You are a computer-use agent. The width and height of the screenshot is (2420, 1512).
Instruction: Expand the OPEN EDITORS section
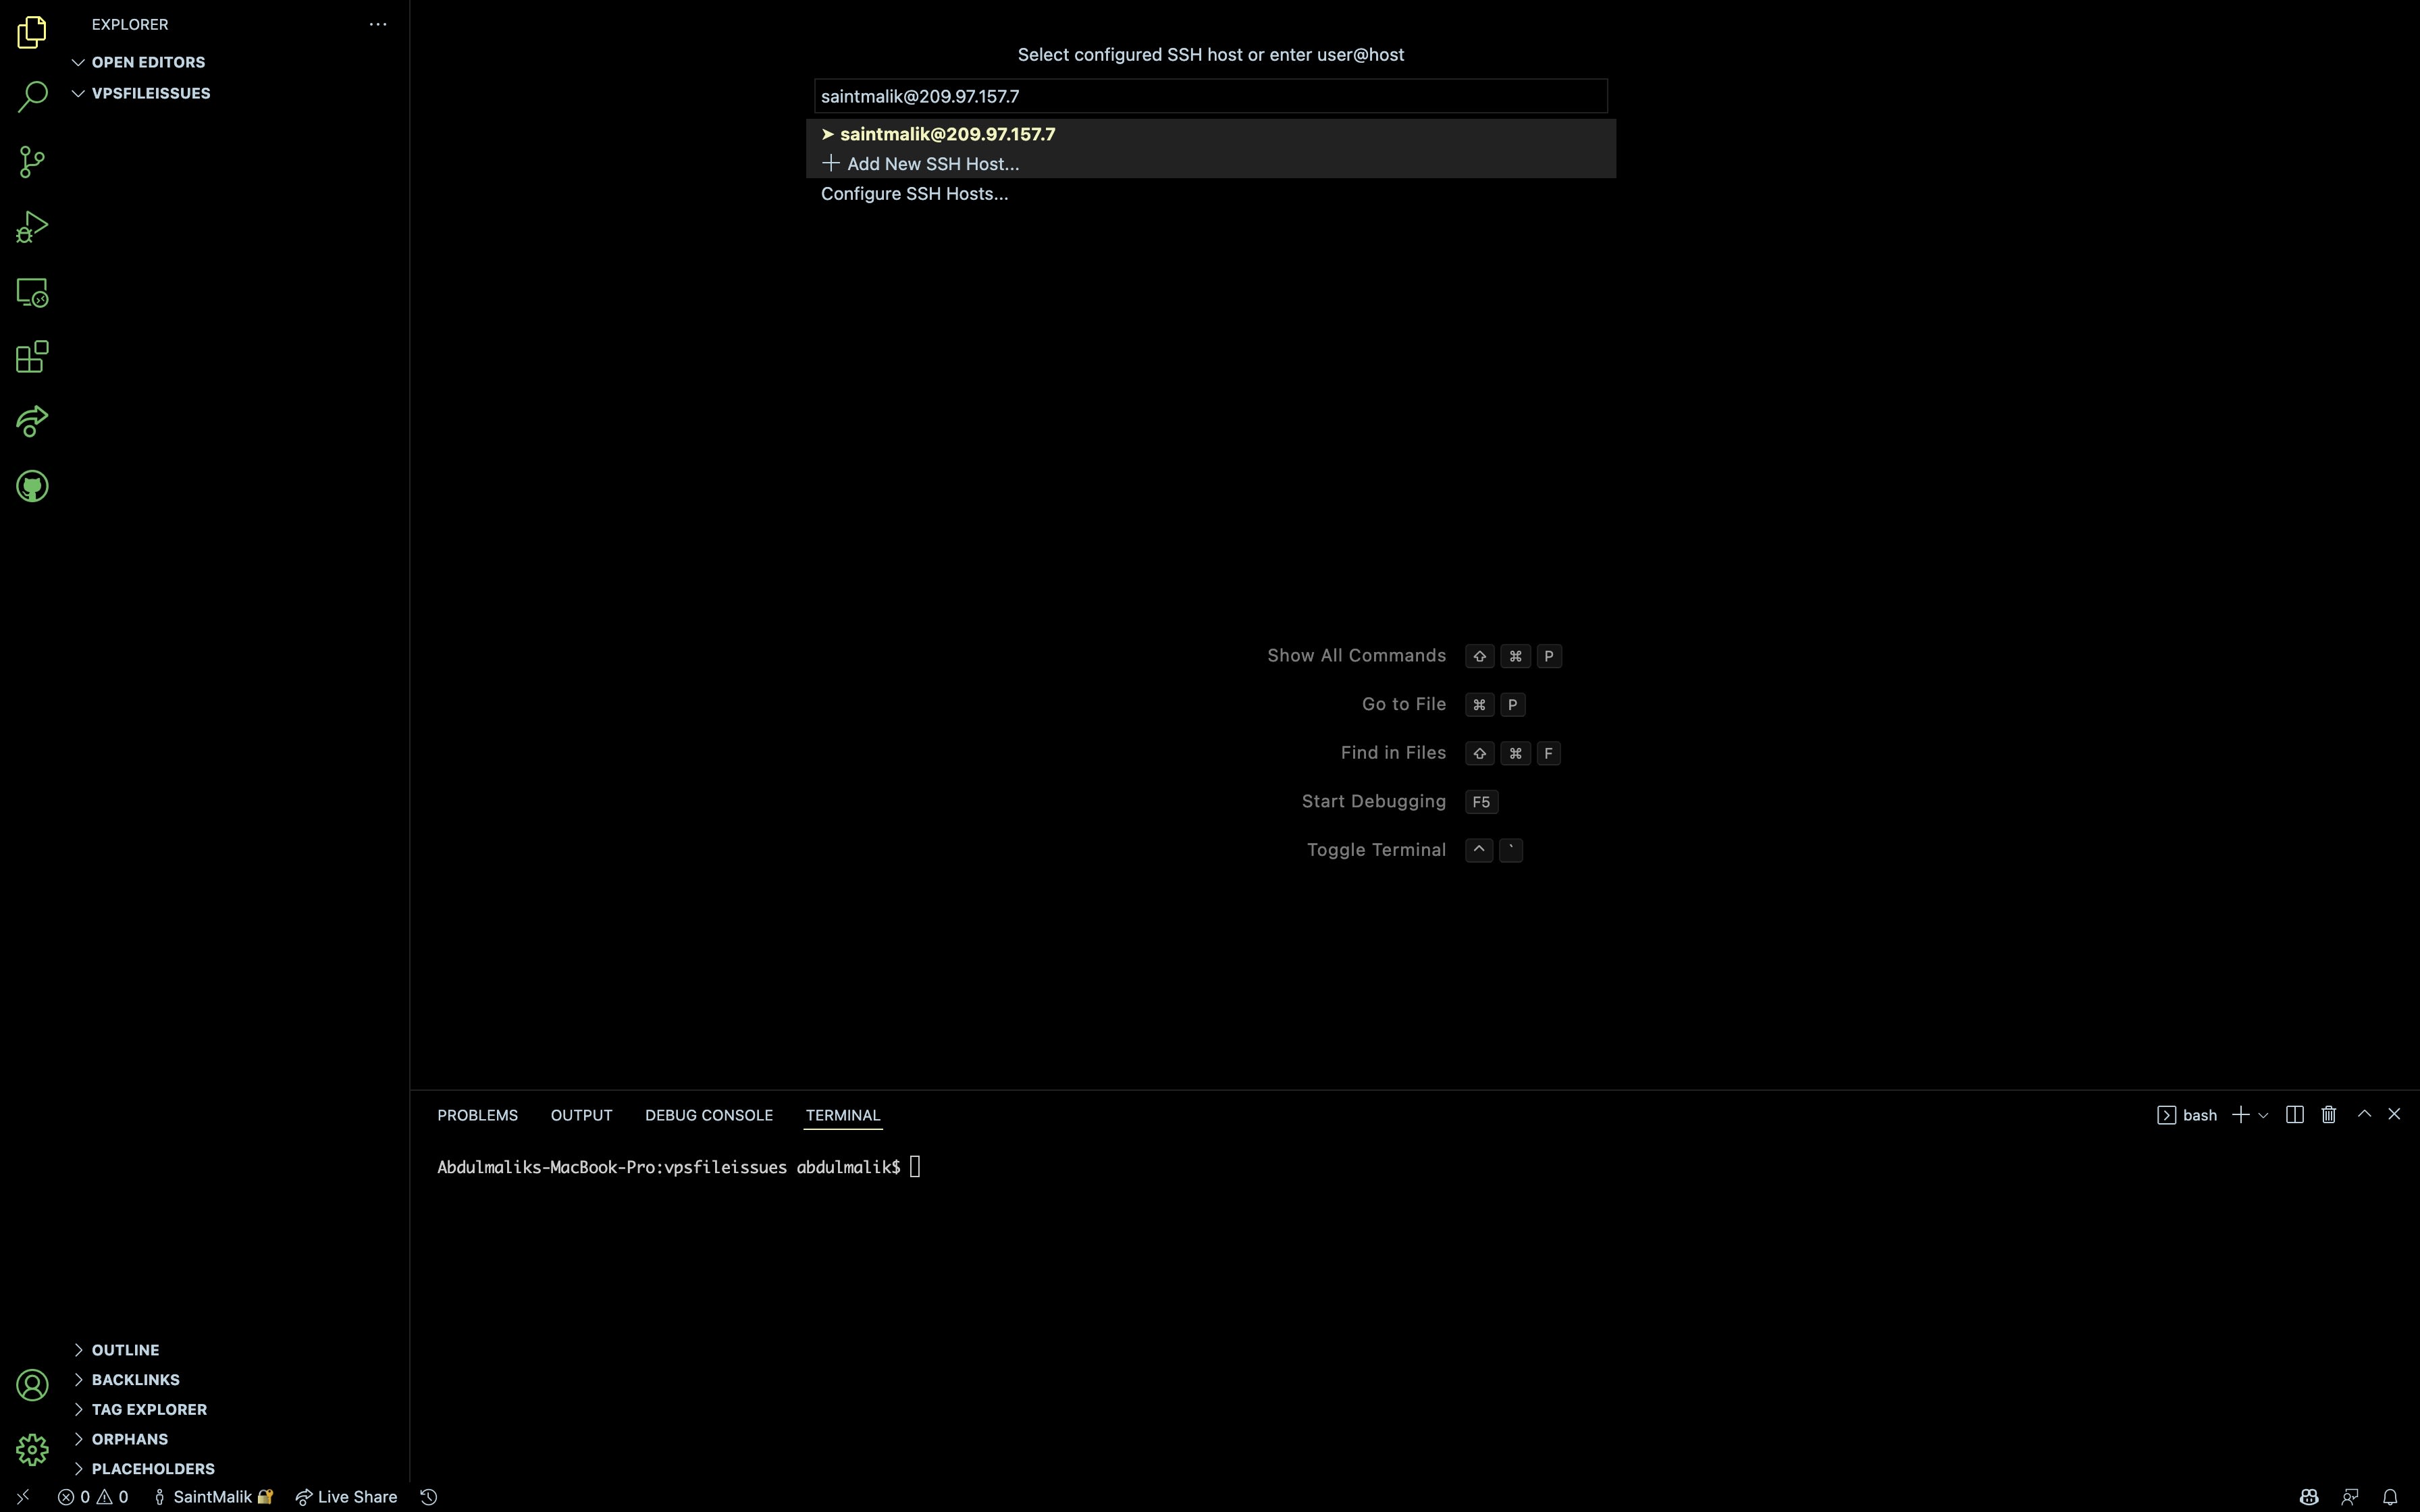click(78, 61)
